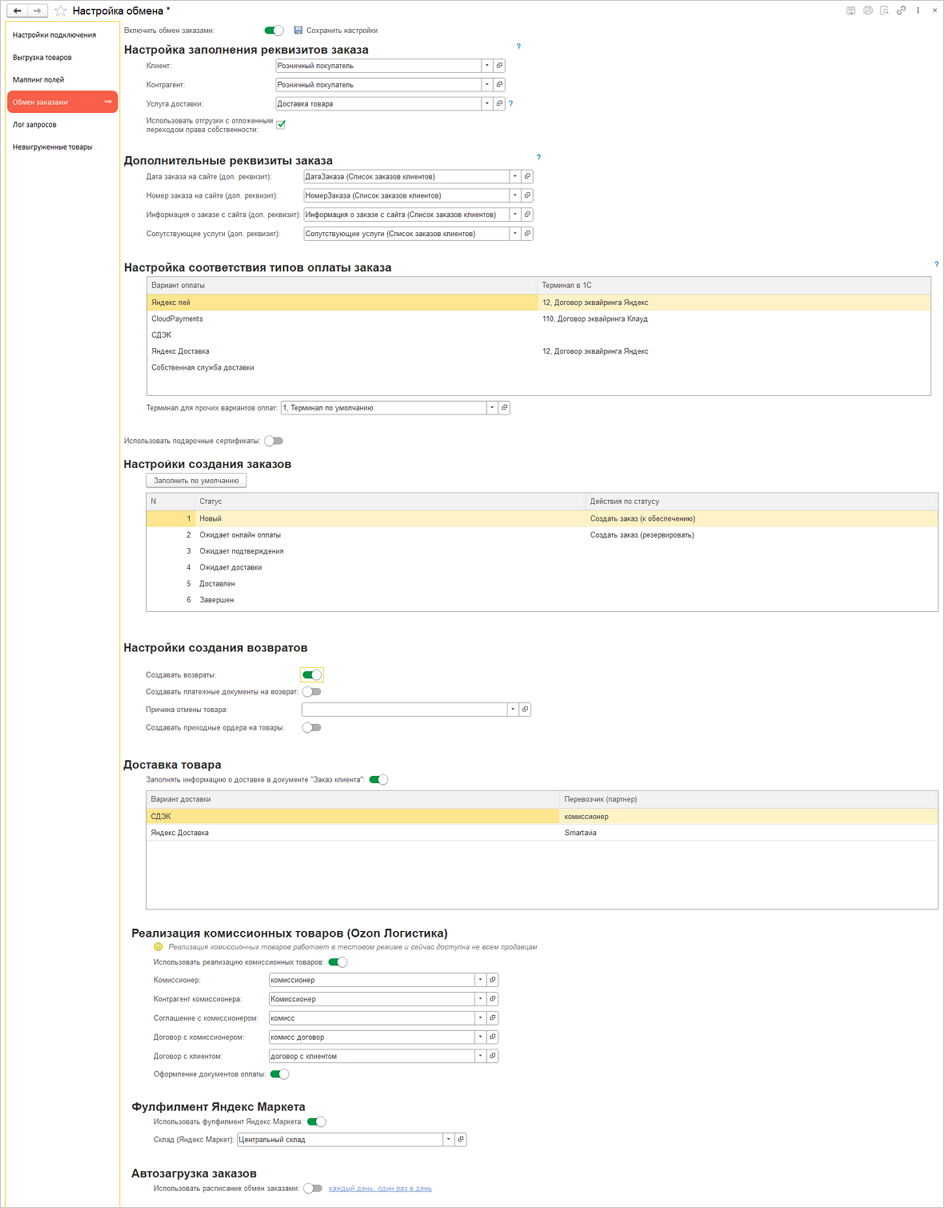Open linked item icon for Склад (Яндекс Маркет)

pyautogui.click(x=460, y=1140)
